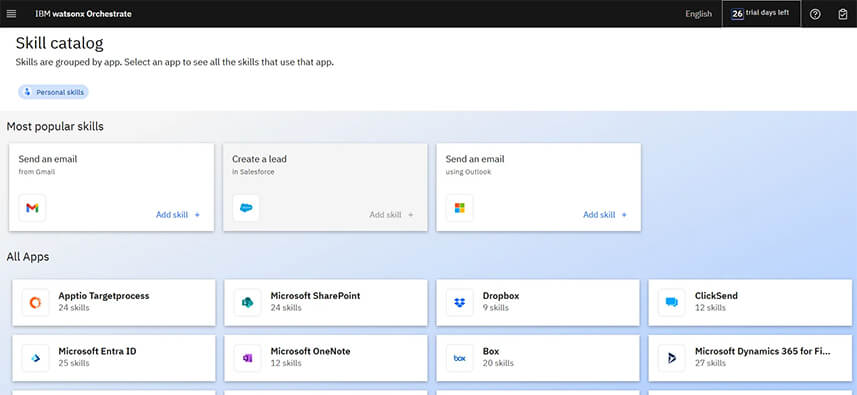Open the Dropbox 9 skills tile
Screen dimensions: 857x395
click(x=538, y=303)
